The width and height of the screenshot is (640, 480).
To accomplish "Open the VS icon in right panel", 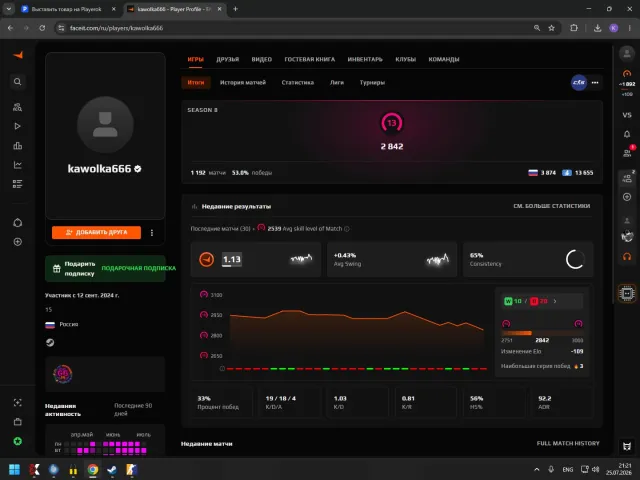I will [x=627, y=115].
